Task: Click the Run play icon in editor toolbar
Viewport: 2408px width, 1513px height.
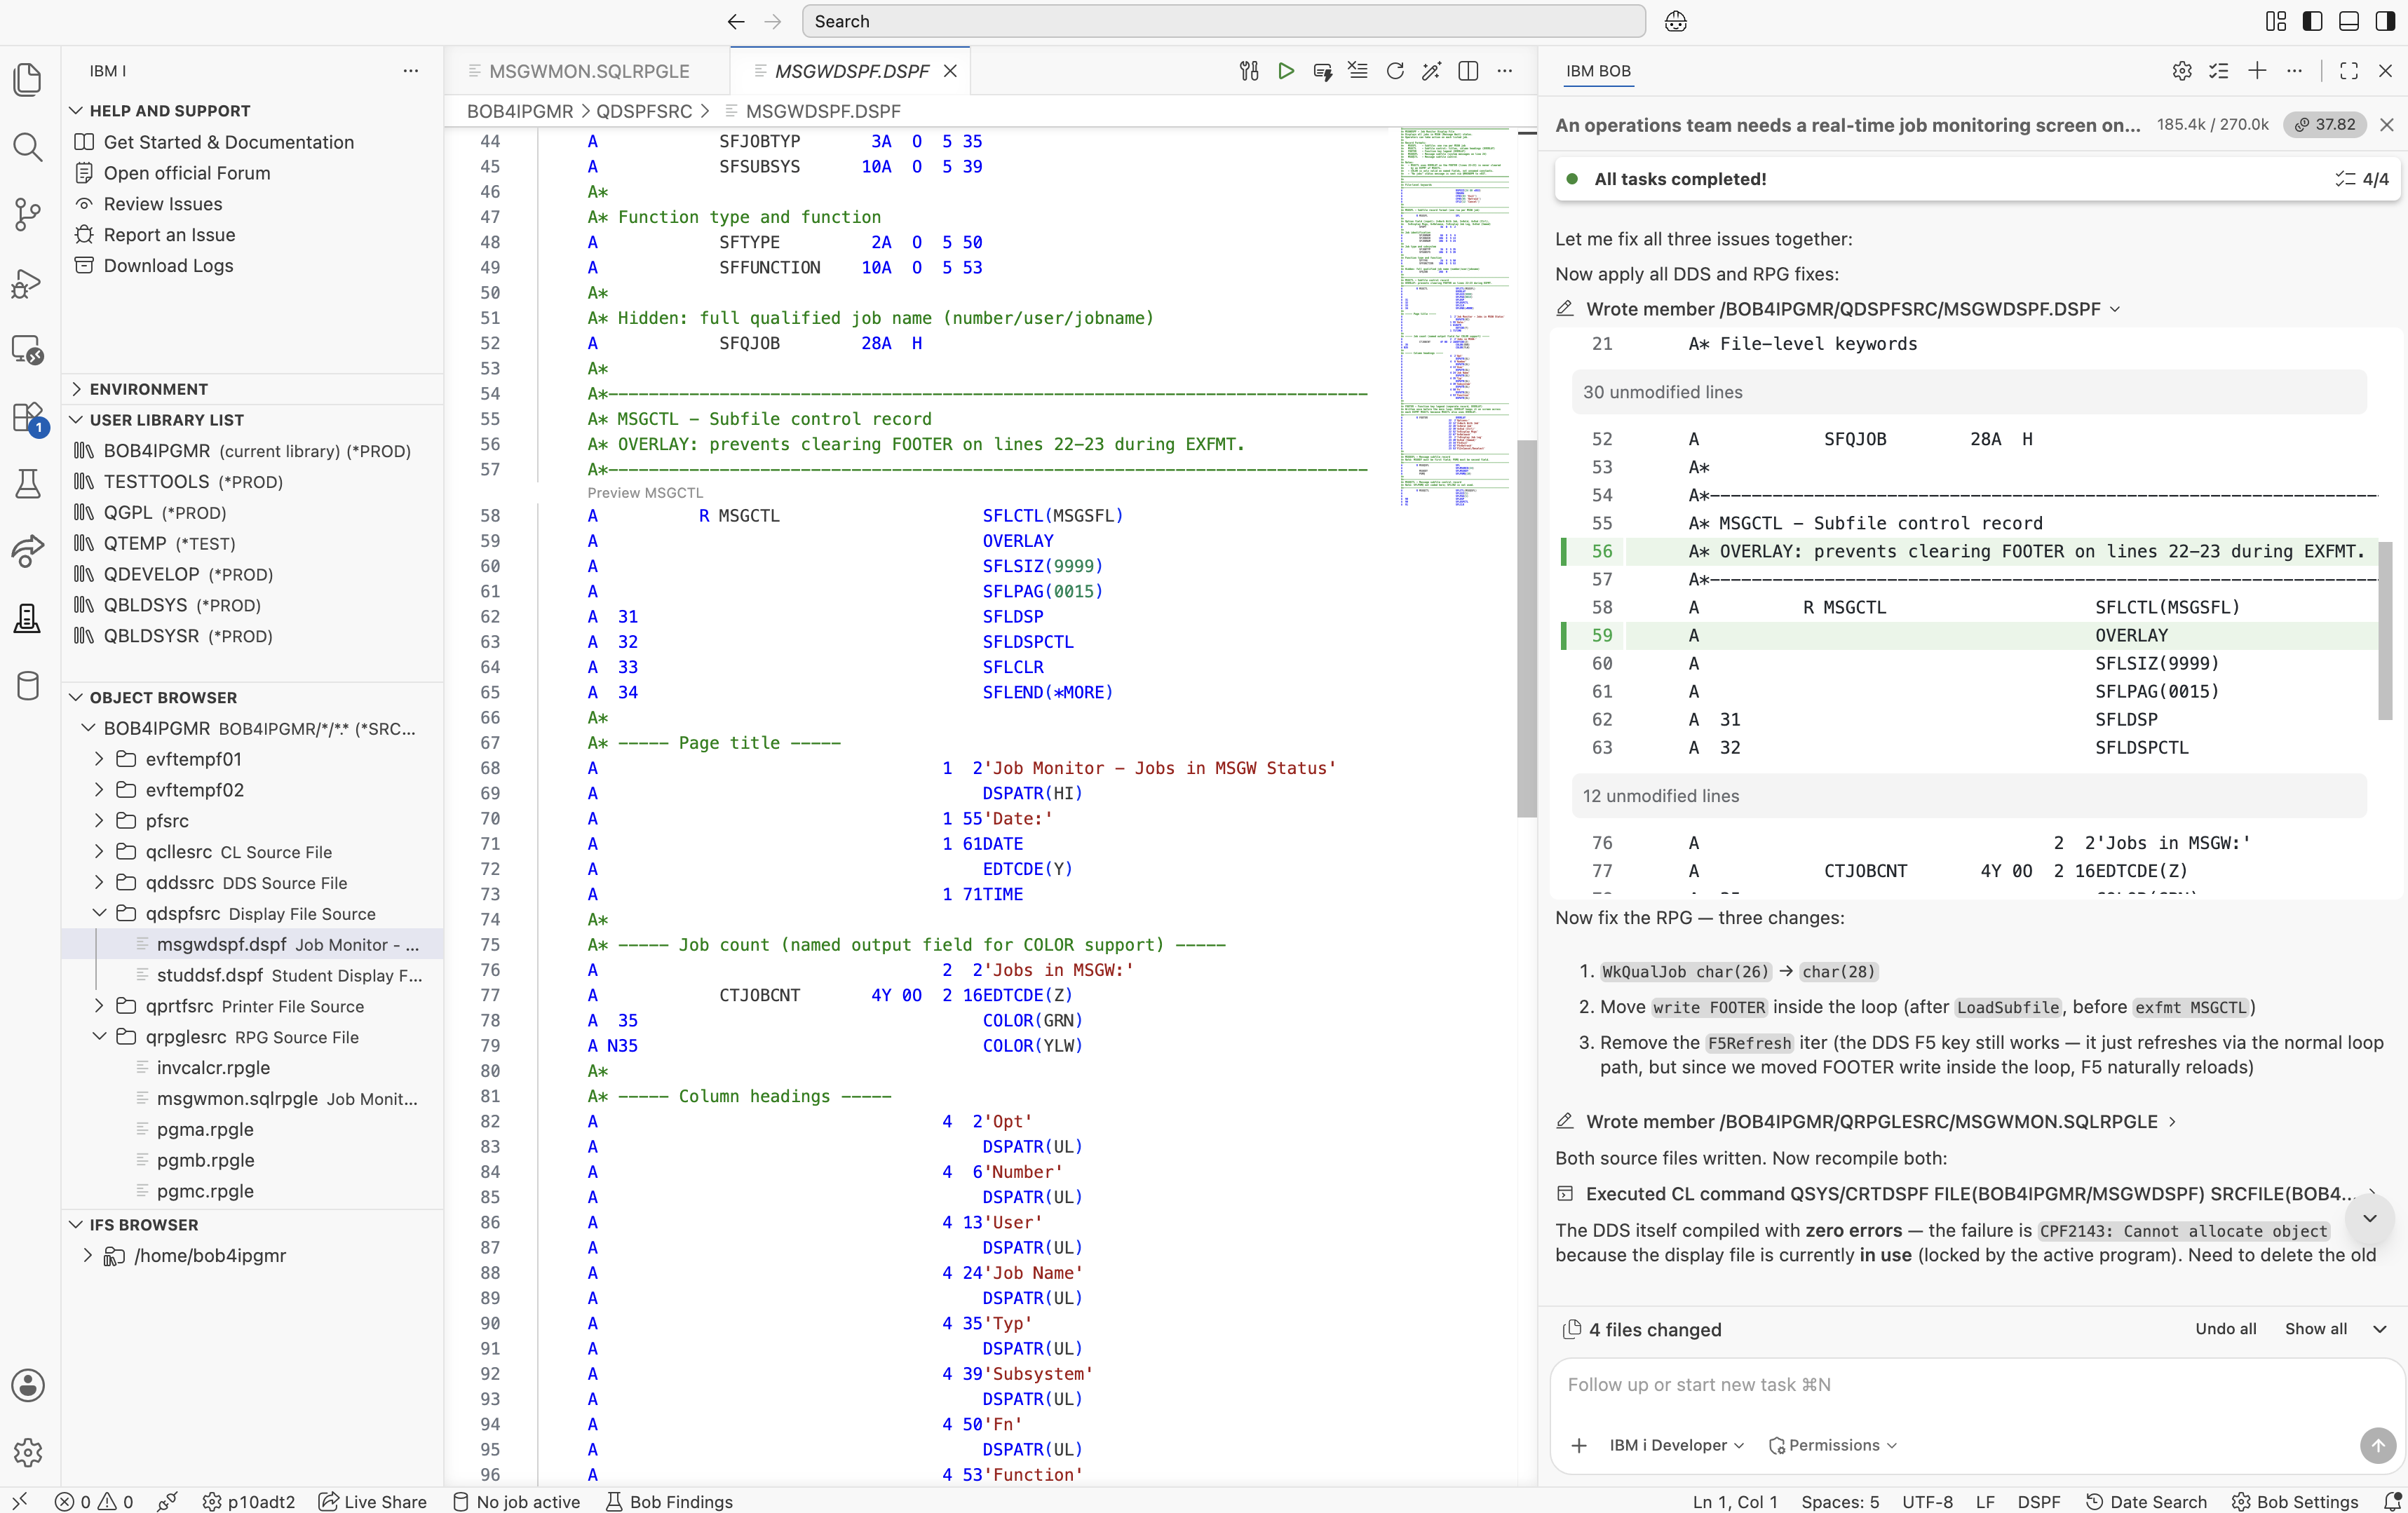Action: [1286, 71]
